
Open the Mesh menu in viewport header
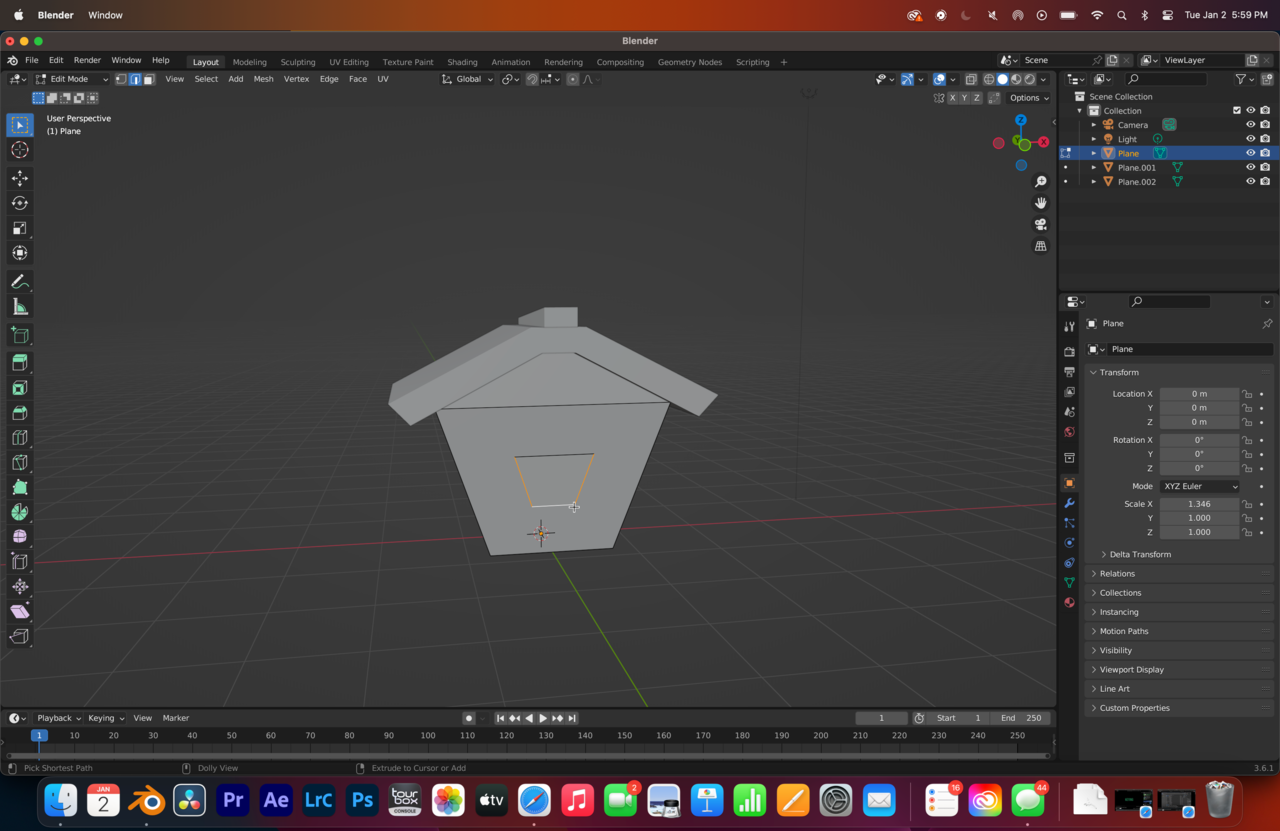(263, 79)
